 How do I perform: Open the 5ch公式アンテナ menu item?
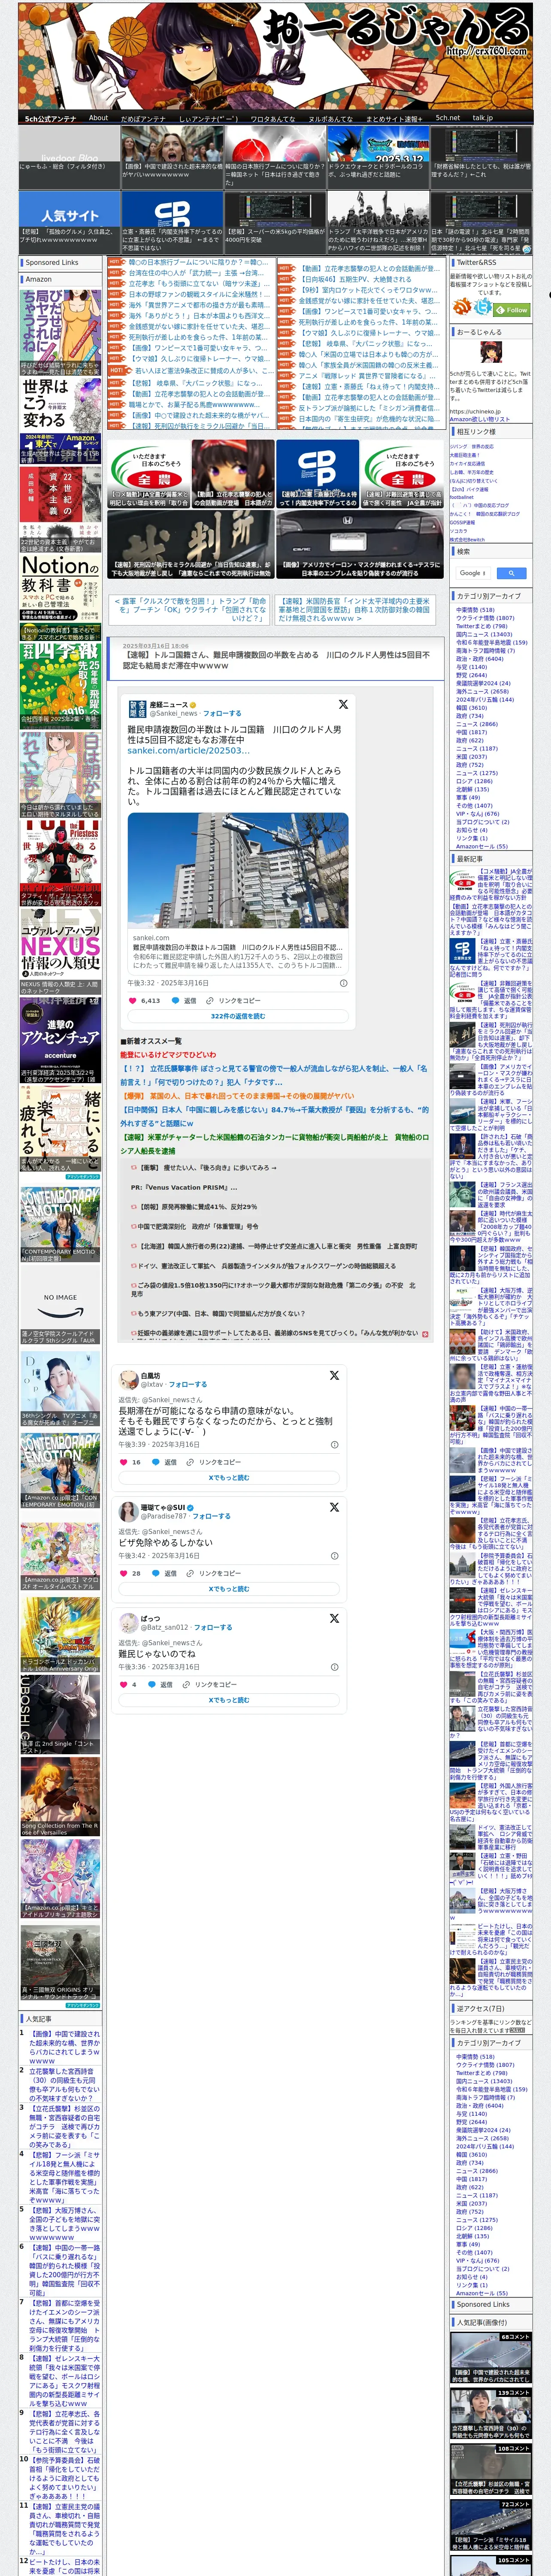tap(50, 118)
